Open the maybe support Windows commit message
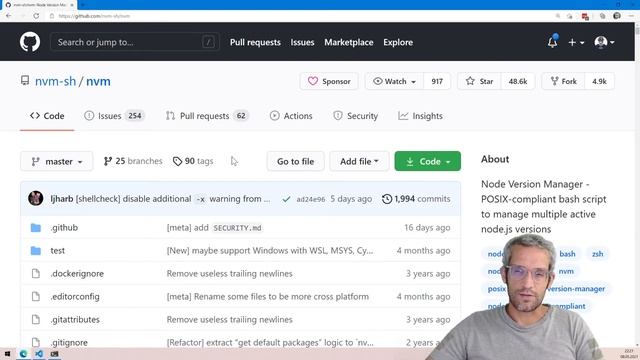 point(270,251)
